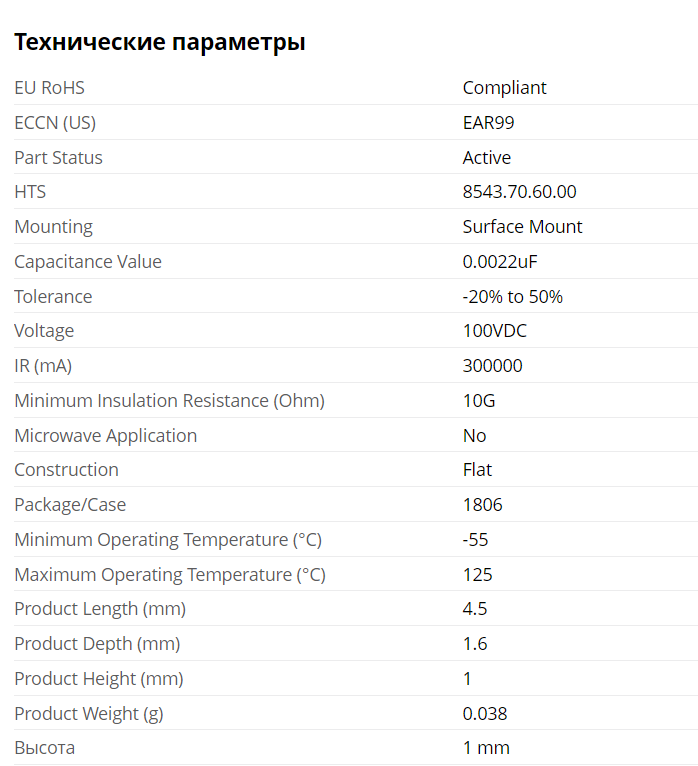
Task: Select the tolerance "-20% to 50%" value
Action: (x=512, y=297)
